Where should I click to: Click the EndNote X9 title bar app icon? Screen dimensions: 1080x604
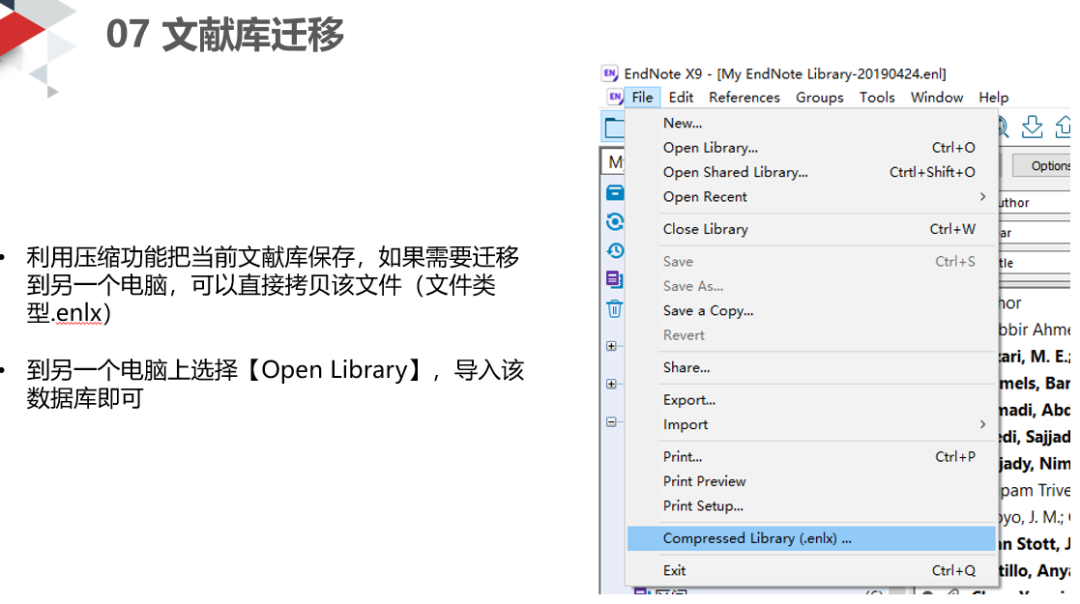pyautogui.click(x=610, y=74)
